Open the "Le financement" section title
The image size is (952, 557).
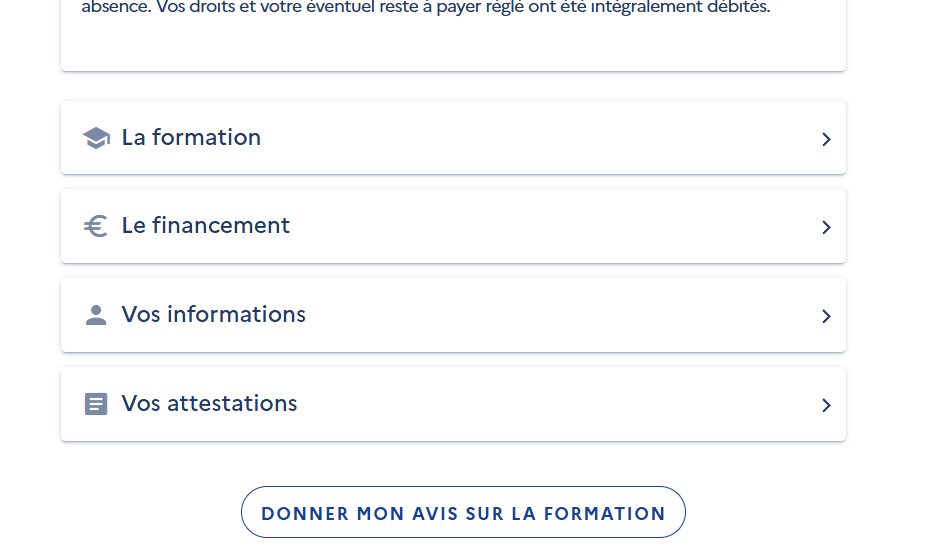pos(205,226)
